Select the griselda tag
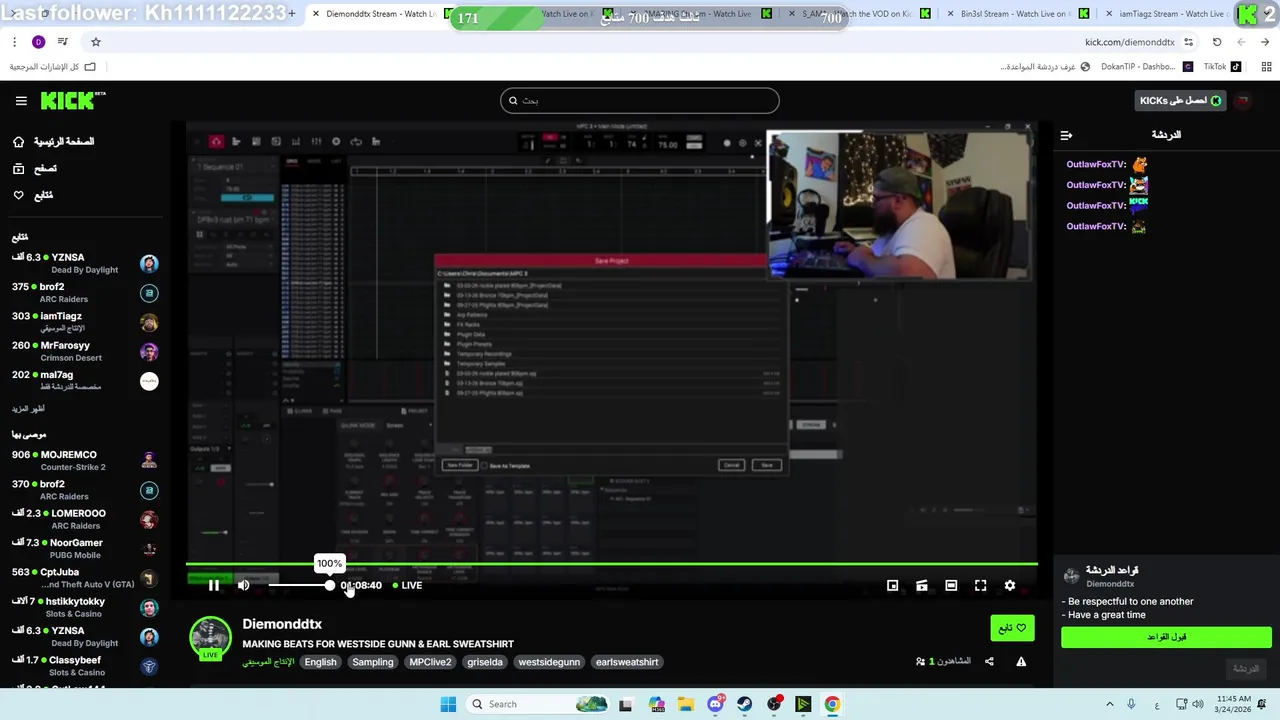 [x=485, y=662]
